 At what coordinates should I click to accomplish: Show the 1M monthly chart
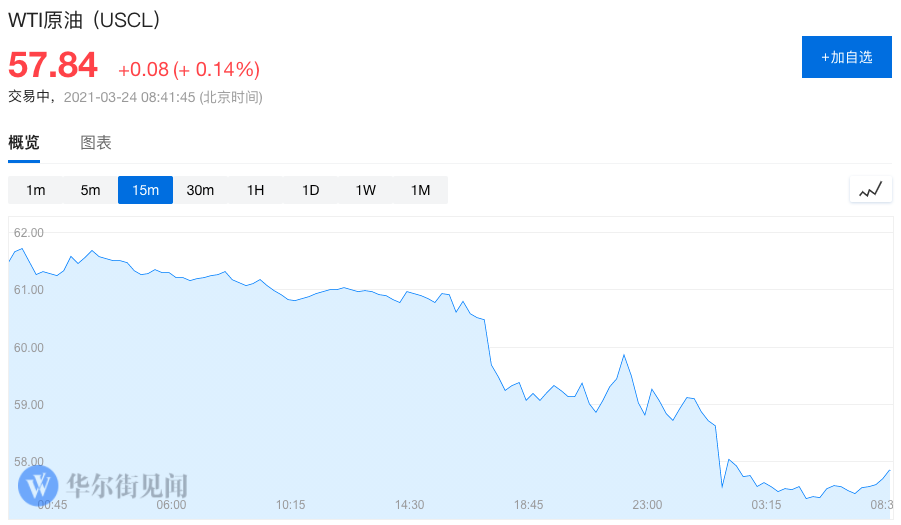421,190
